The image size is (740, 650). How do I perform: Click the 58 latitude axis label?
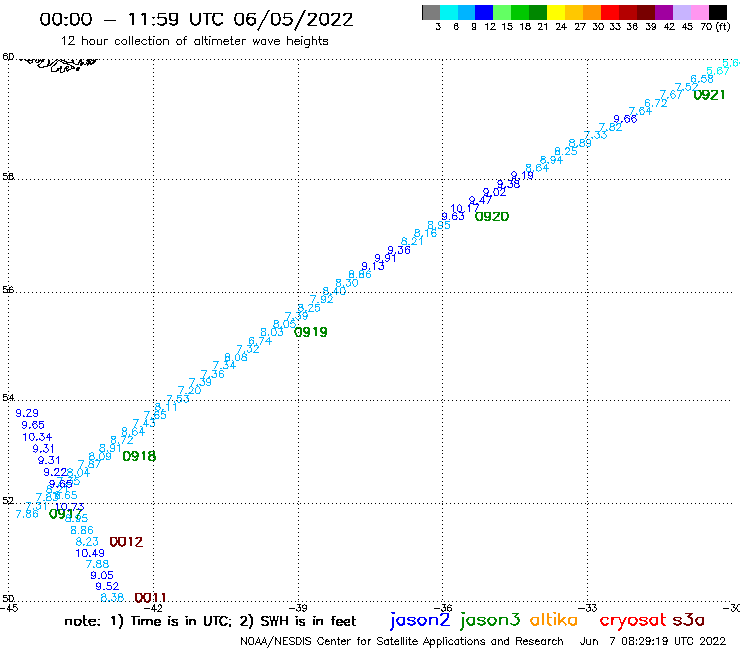coord(8,177)
